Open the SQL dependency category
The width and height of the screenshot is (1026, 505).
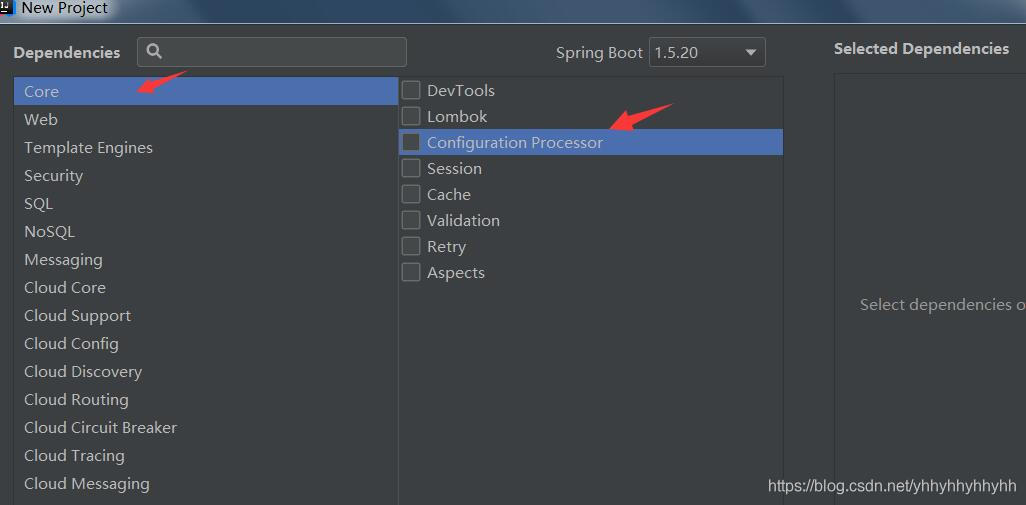[x=38, y=203]
